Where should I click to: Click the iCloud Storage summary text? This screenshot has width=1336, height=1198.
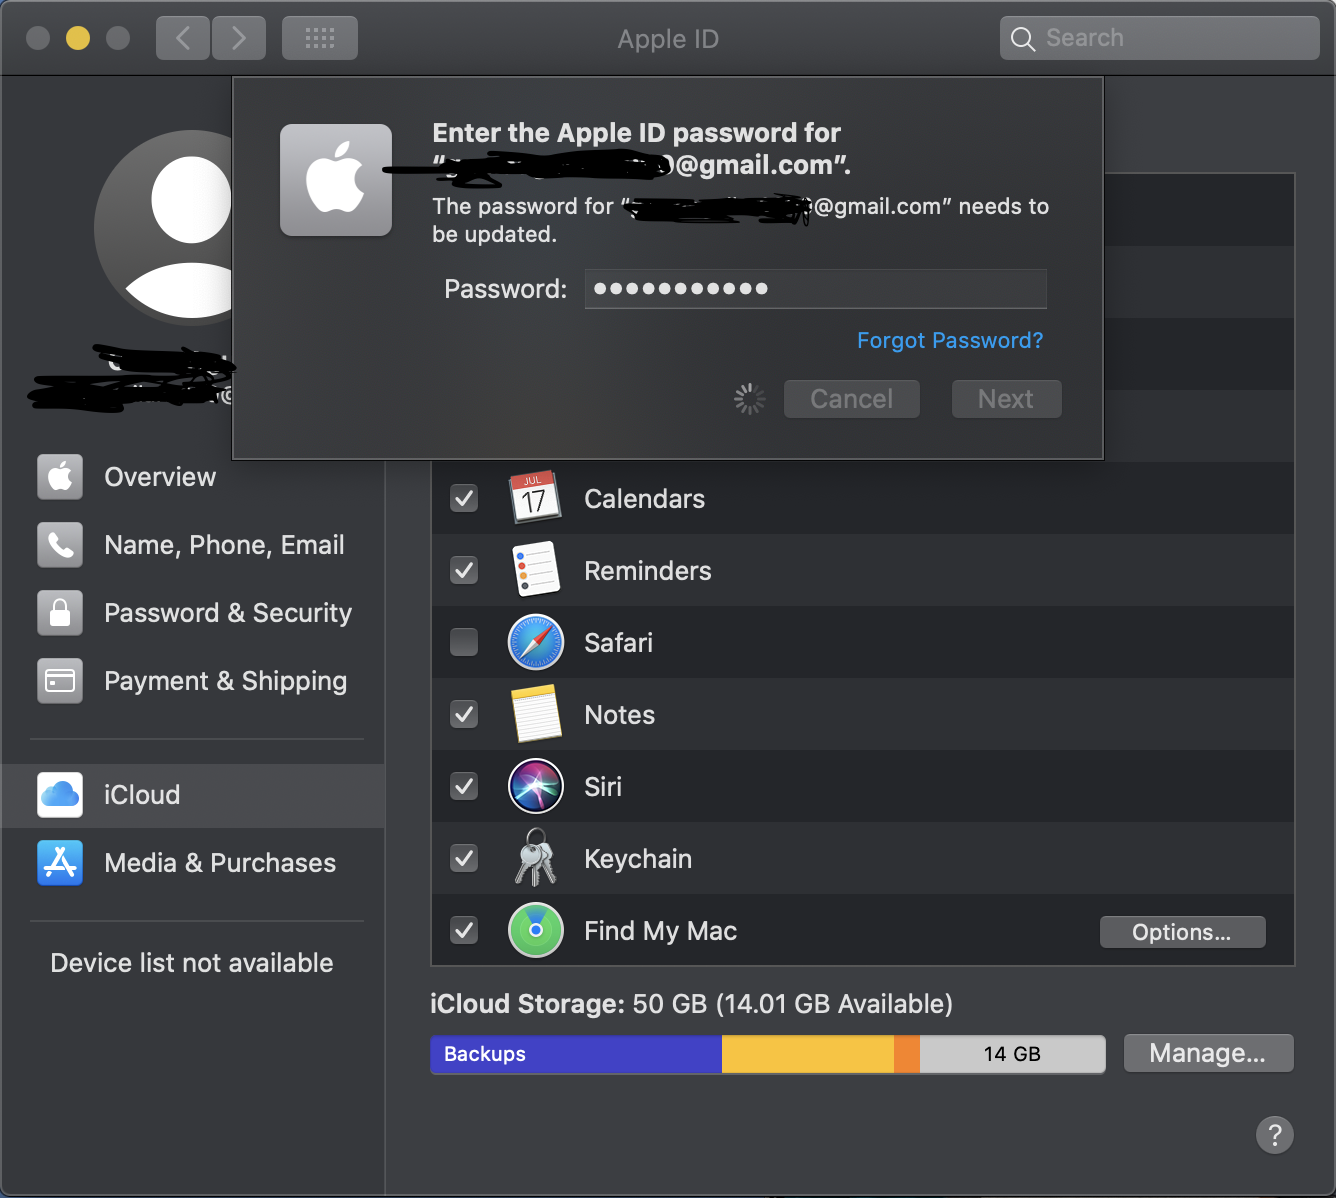tap(691, 1003)
